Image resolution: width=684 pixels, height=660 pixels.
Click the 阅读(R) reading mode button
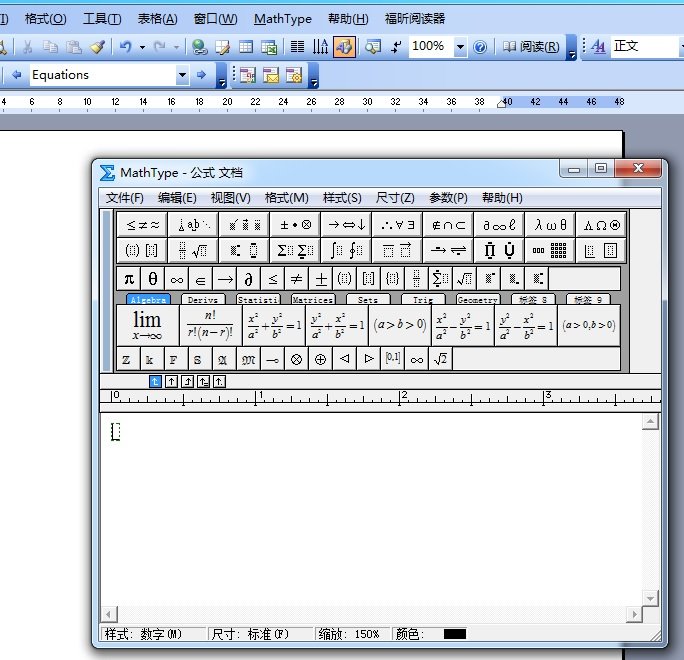(531, 46)
